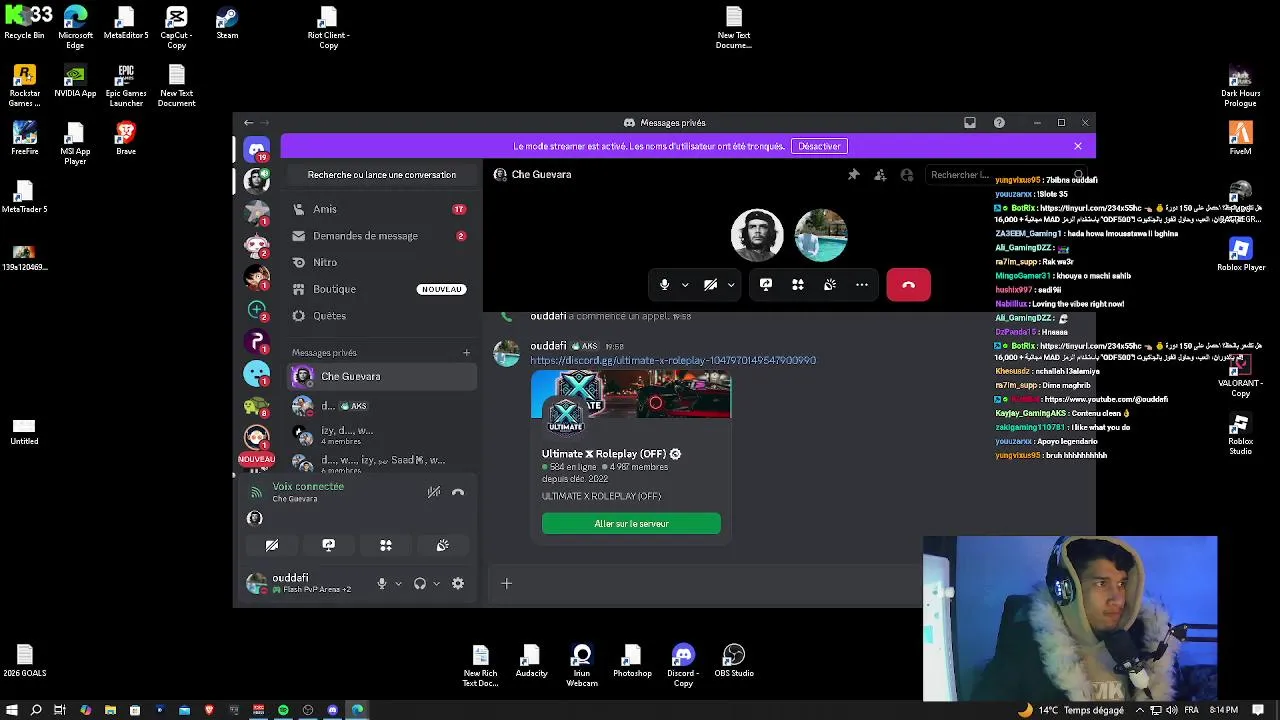
Task: Mute microphone in call controls
Action: tap(664, 285)
